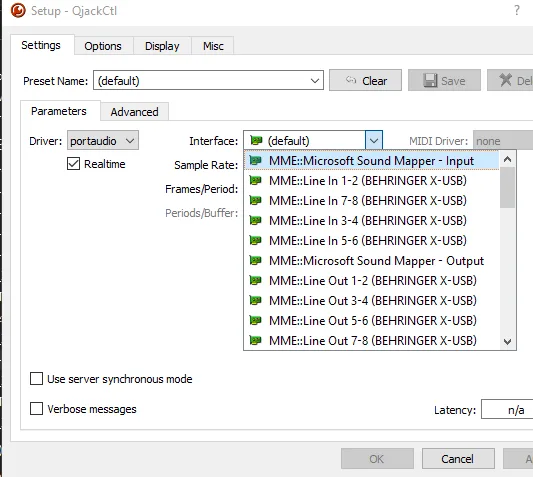Select MME::Line Out 1-2 (BEHRINGER X-USB)
The height and width of the screenshot is (477, 533).
coord(371,281)
